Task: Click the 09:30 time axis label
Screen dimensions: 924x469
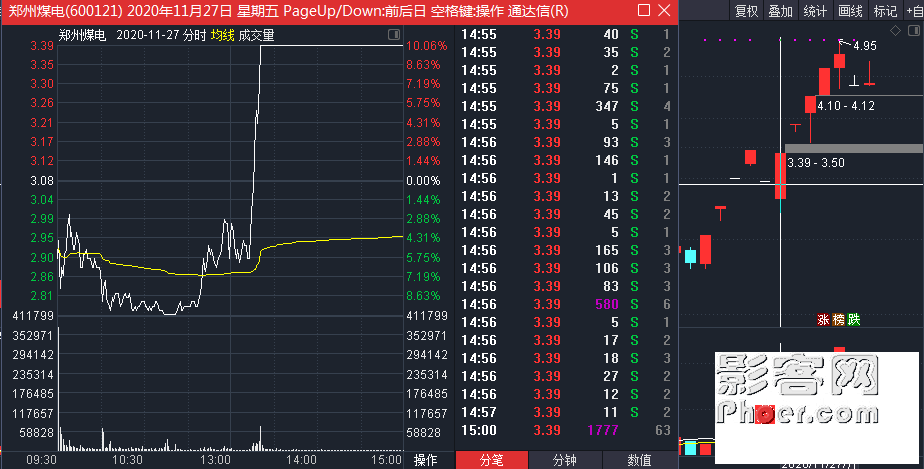Action: [x=41, y=460]
